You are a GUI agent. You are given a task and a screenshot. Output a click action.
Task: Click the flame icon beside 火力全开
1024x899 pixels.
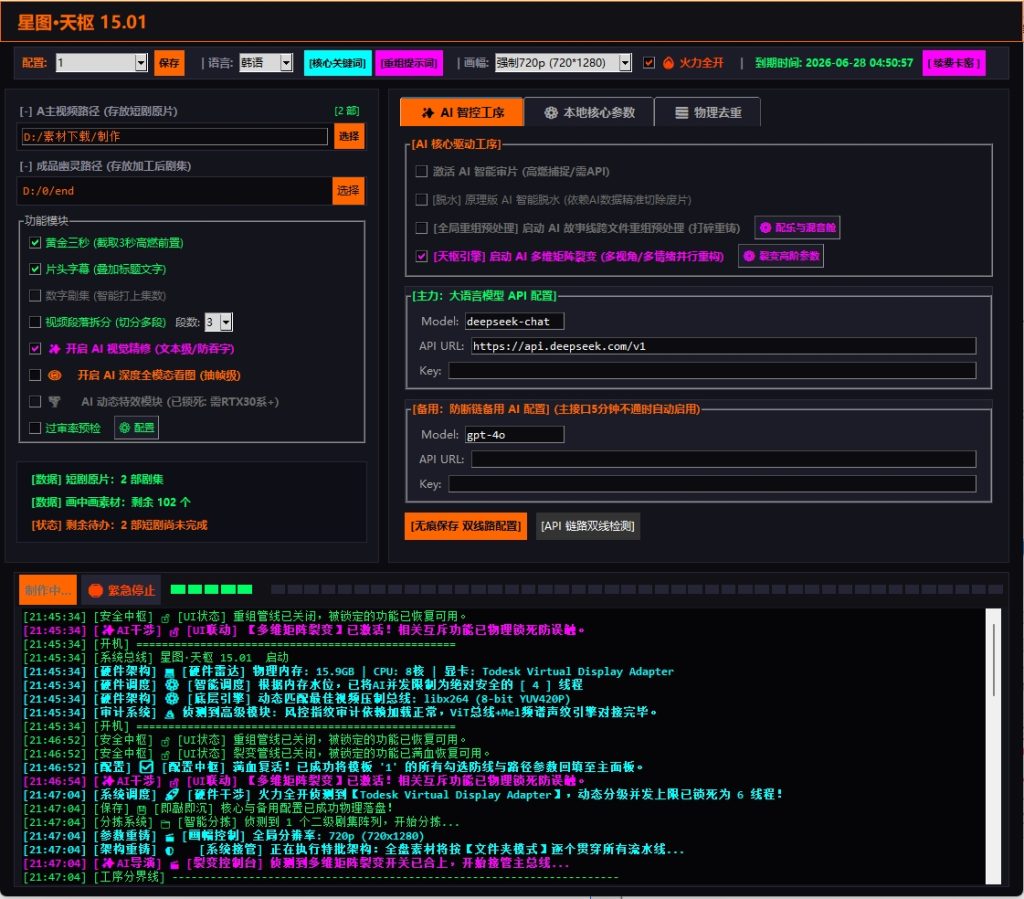click(668, 63)
